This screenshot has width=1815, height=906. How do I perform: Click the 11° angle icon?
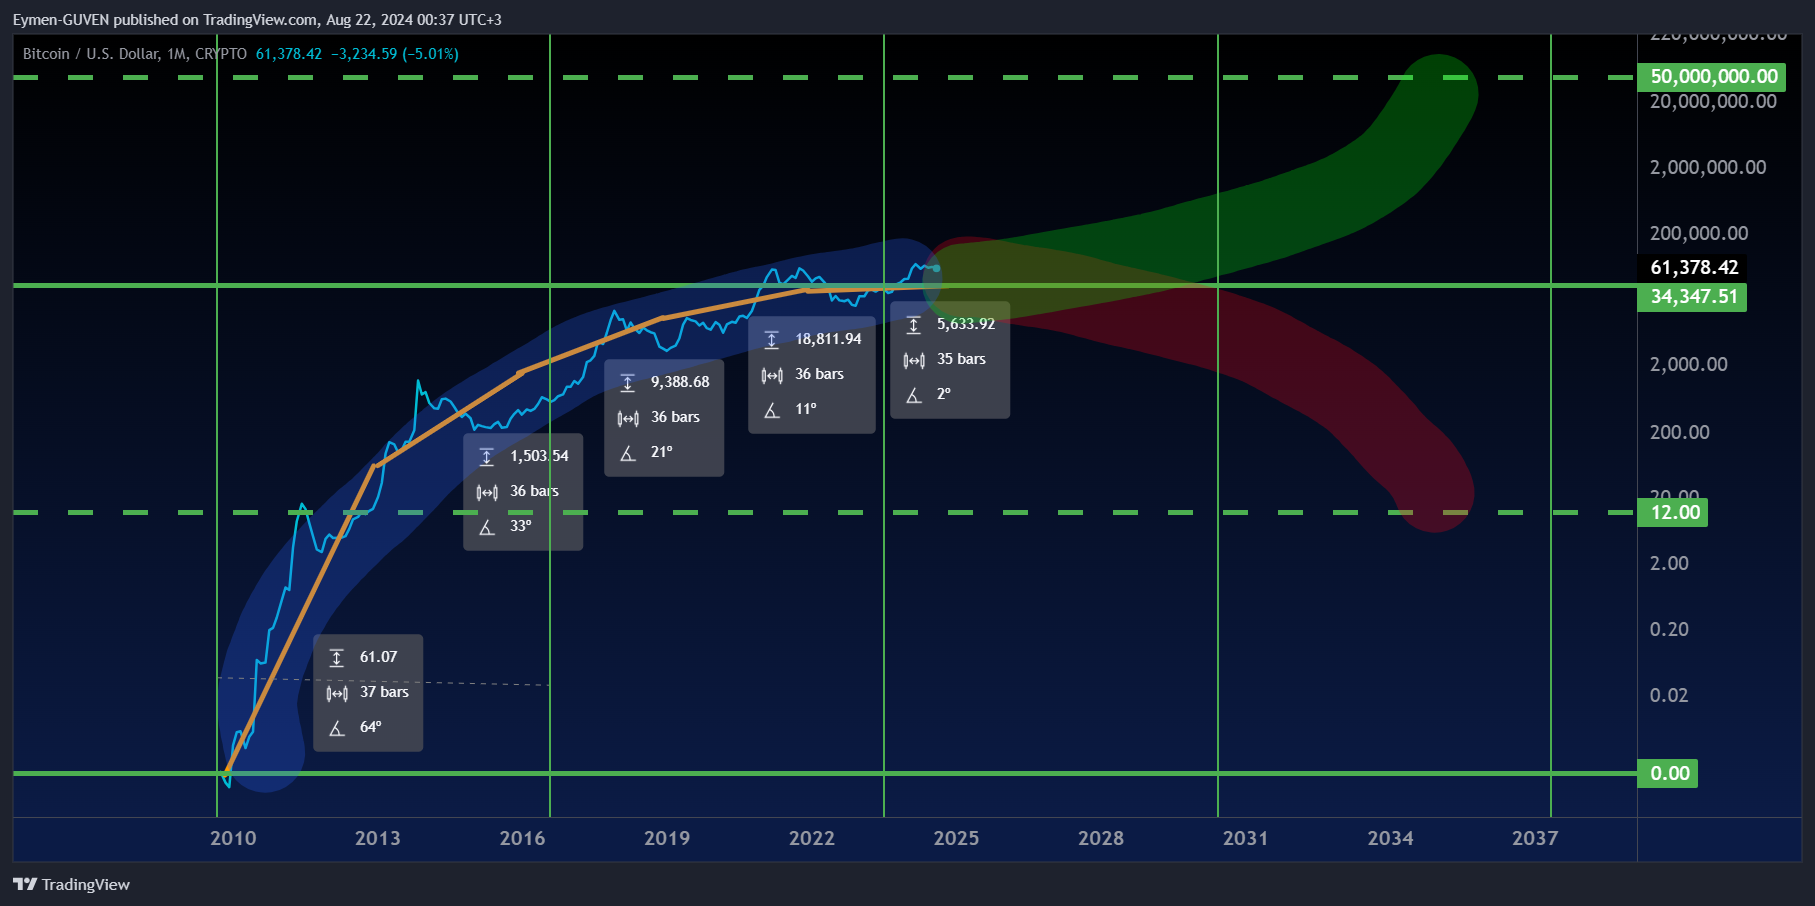click(772, 410)
